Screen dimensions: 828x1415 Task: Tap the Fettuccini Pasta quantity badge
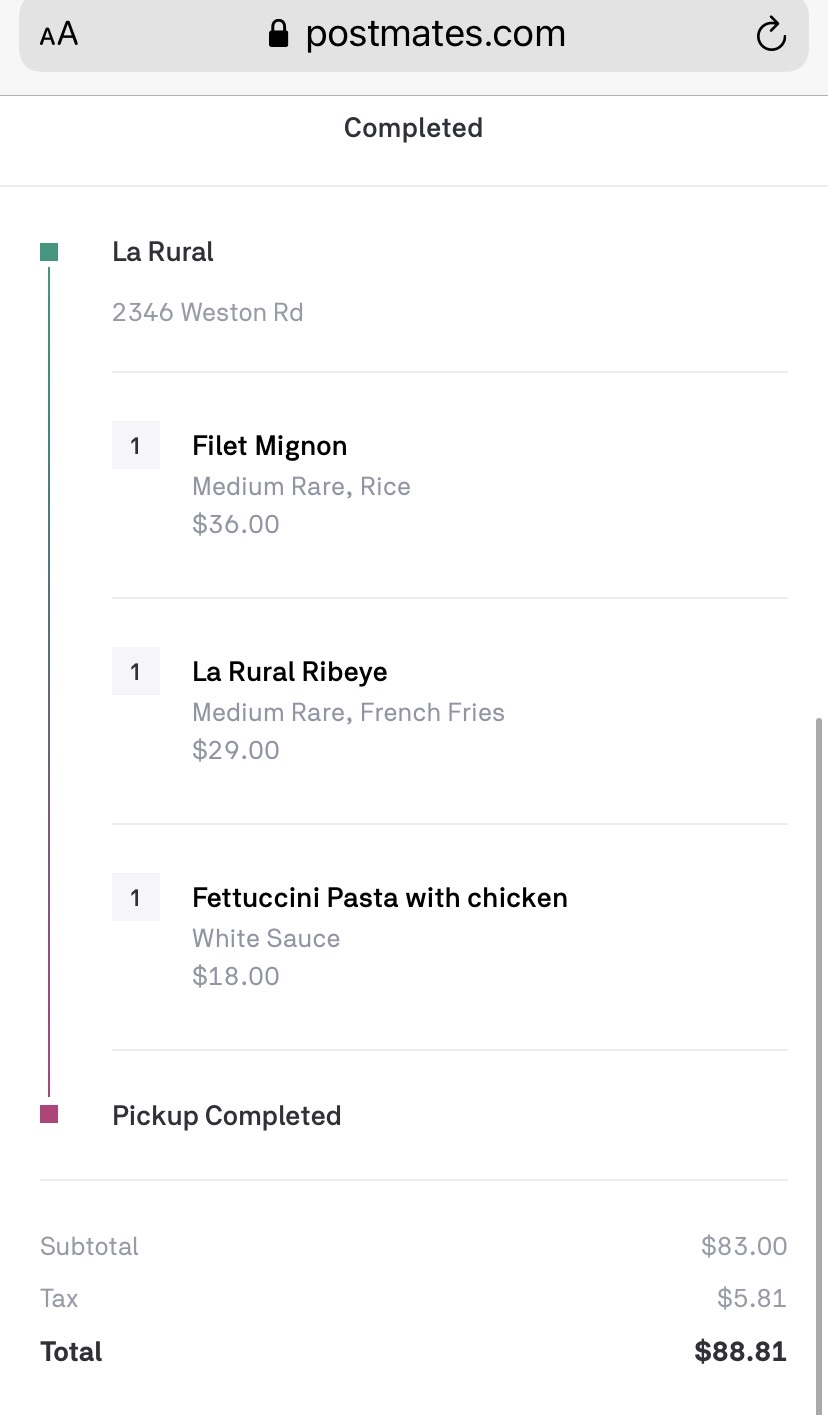[136, 898]
